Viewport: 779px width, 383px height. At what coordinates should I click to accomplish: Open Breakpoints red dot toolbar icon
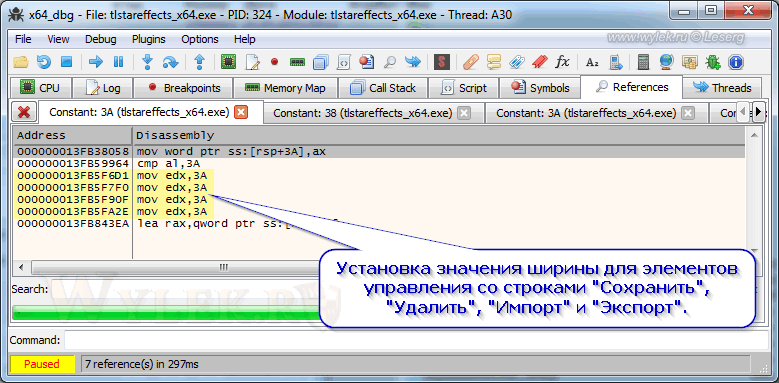click(x=274, y=62)
